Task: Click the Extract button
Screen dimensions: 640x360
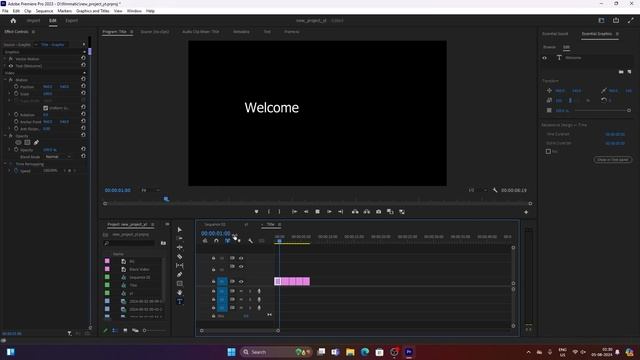Action: 367,212
